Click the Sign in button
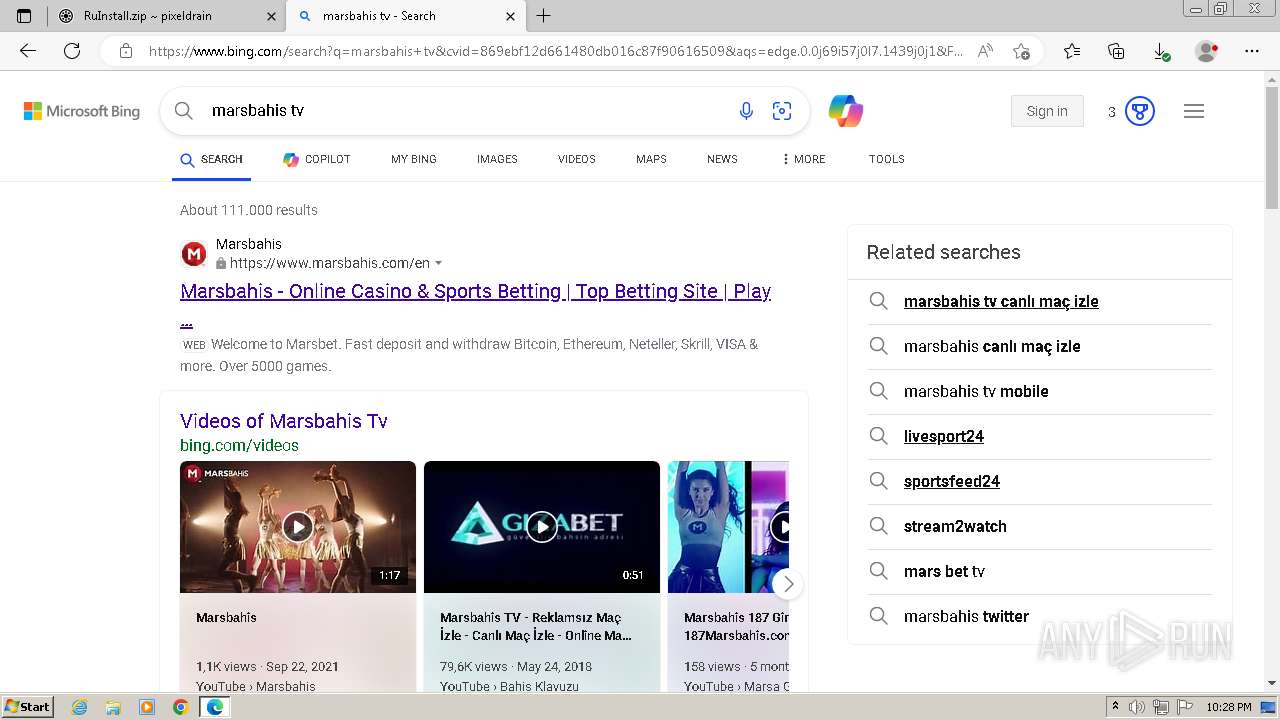The width and height of the screenshot is (1280, 720). pyautogui.click(x=1047, y=111)
